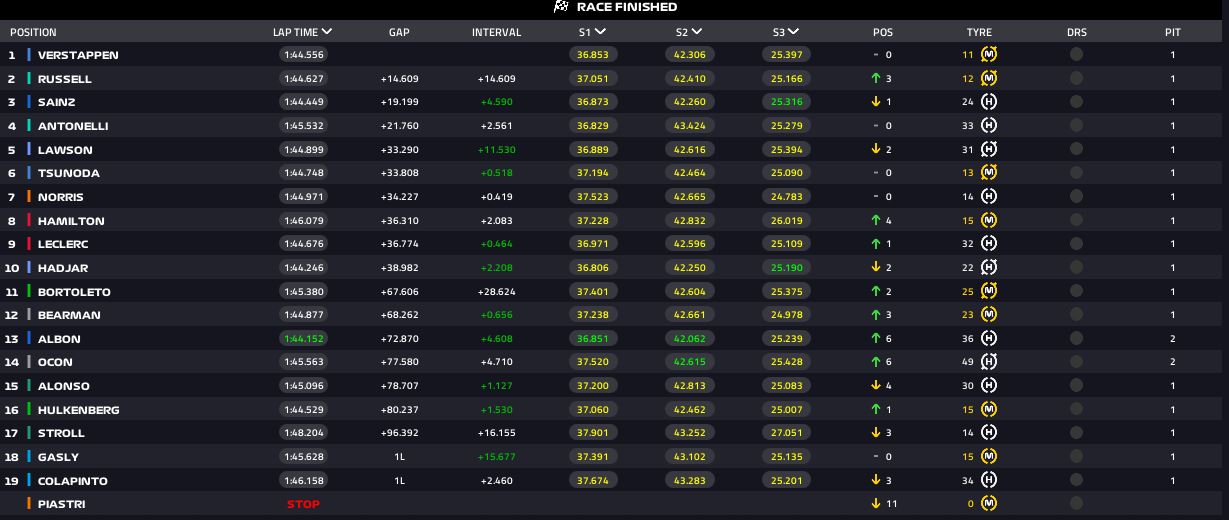This screenshot has width=1229, height=520.
Task: Click Russell's medium tyre icon
Action: tap(989, 79)
